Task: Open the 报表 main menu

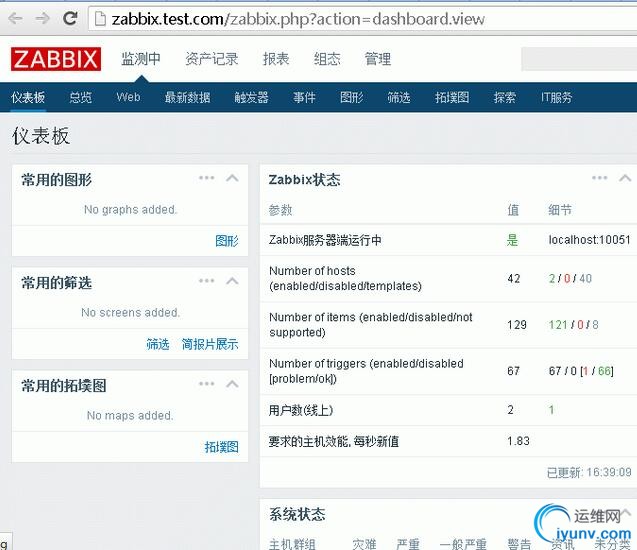Action: (x=276, y=59)
